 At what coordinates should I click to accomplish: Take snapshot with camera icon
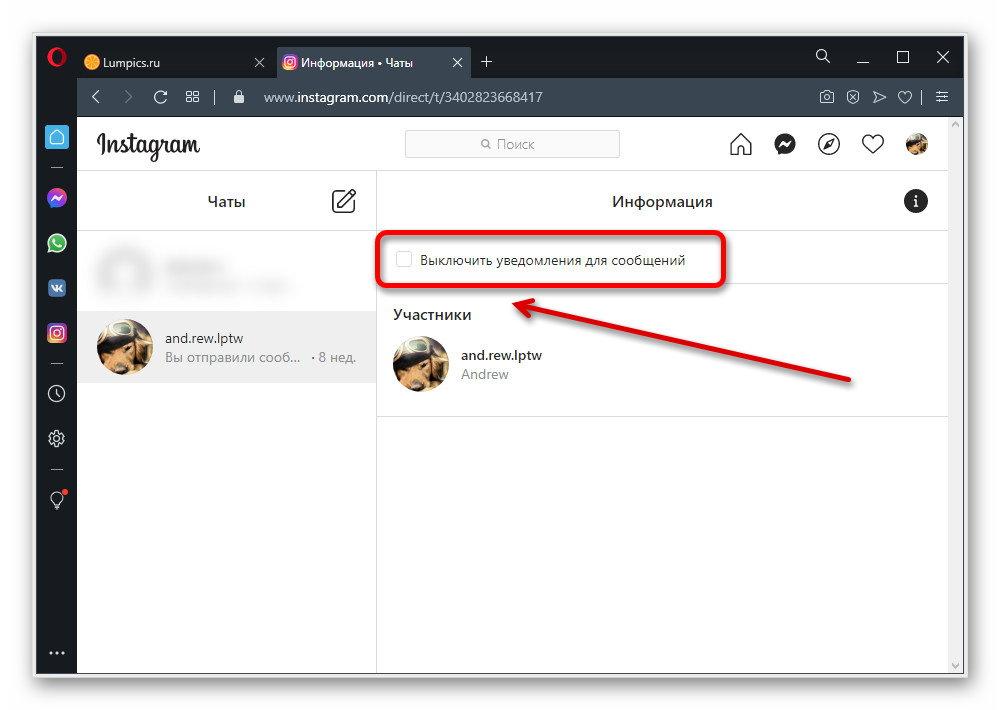(x=827, y=97)
